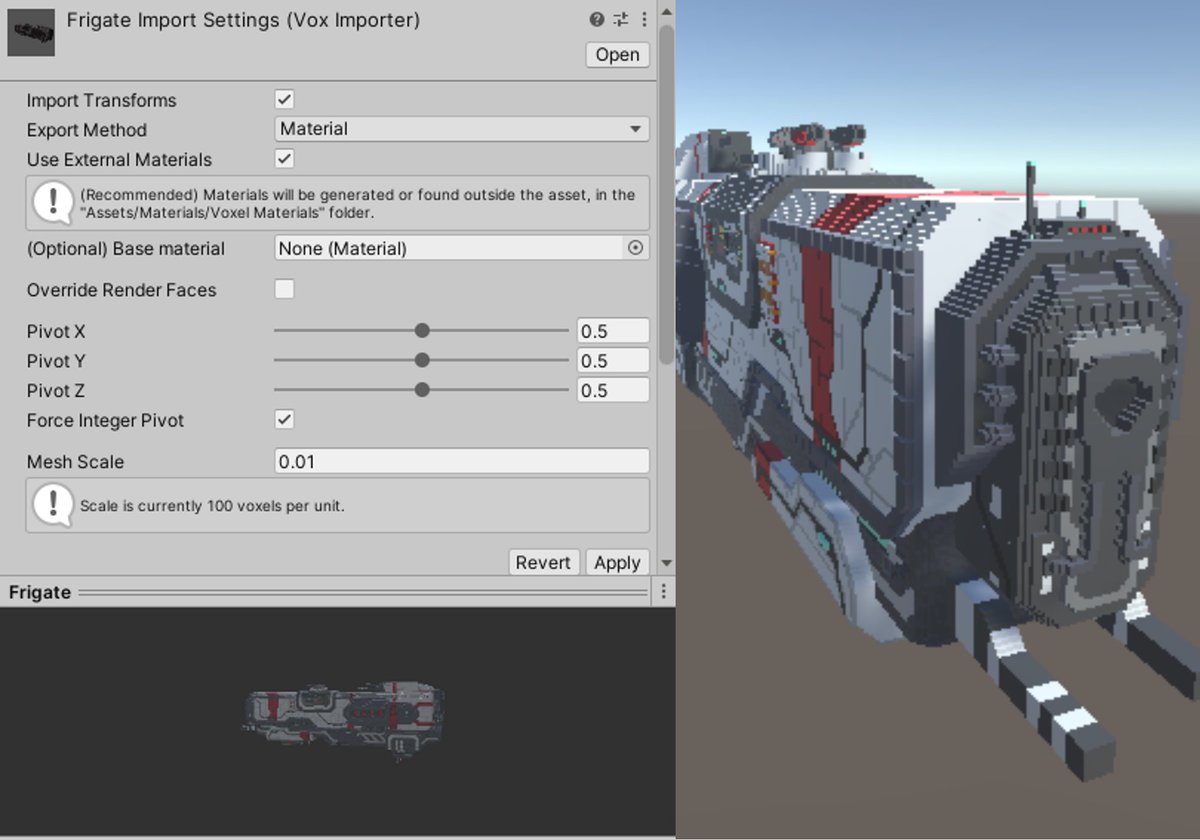
Task: Open the Export Method dropdown
Action: (462, 129)
